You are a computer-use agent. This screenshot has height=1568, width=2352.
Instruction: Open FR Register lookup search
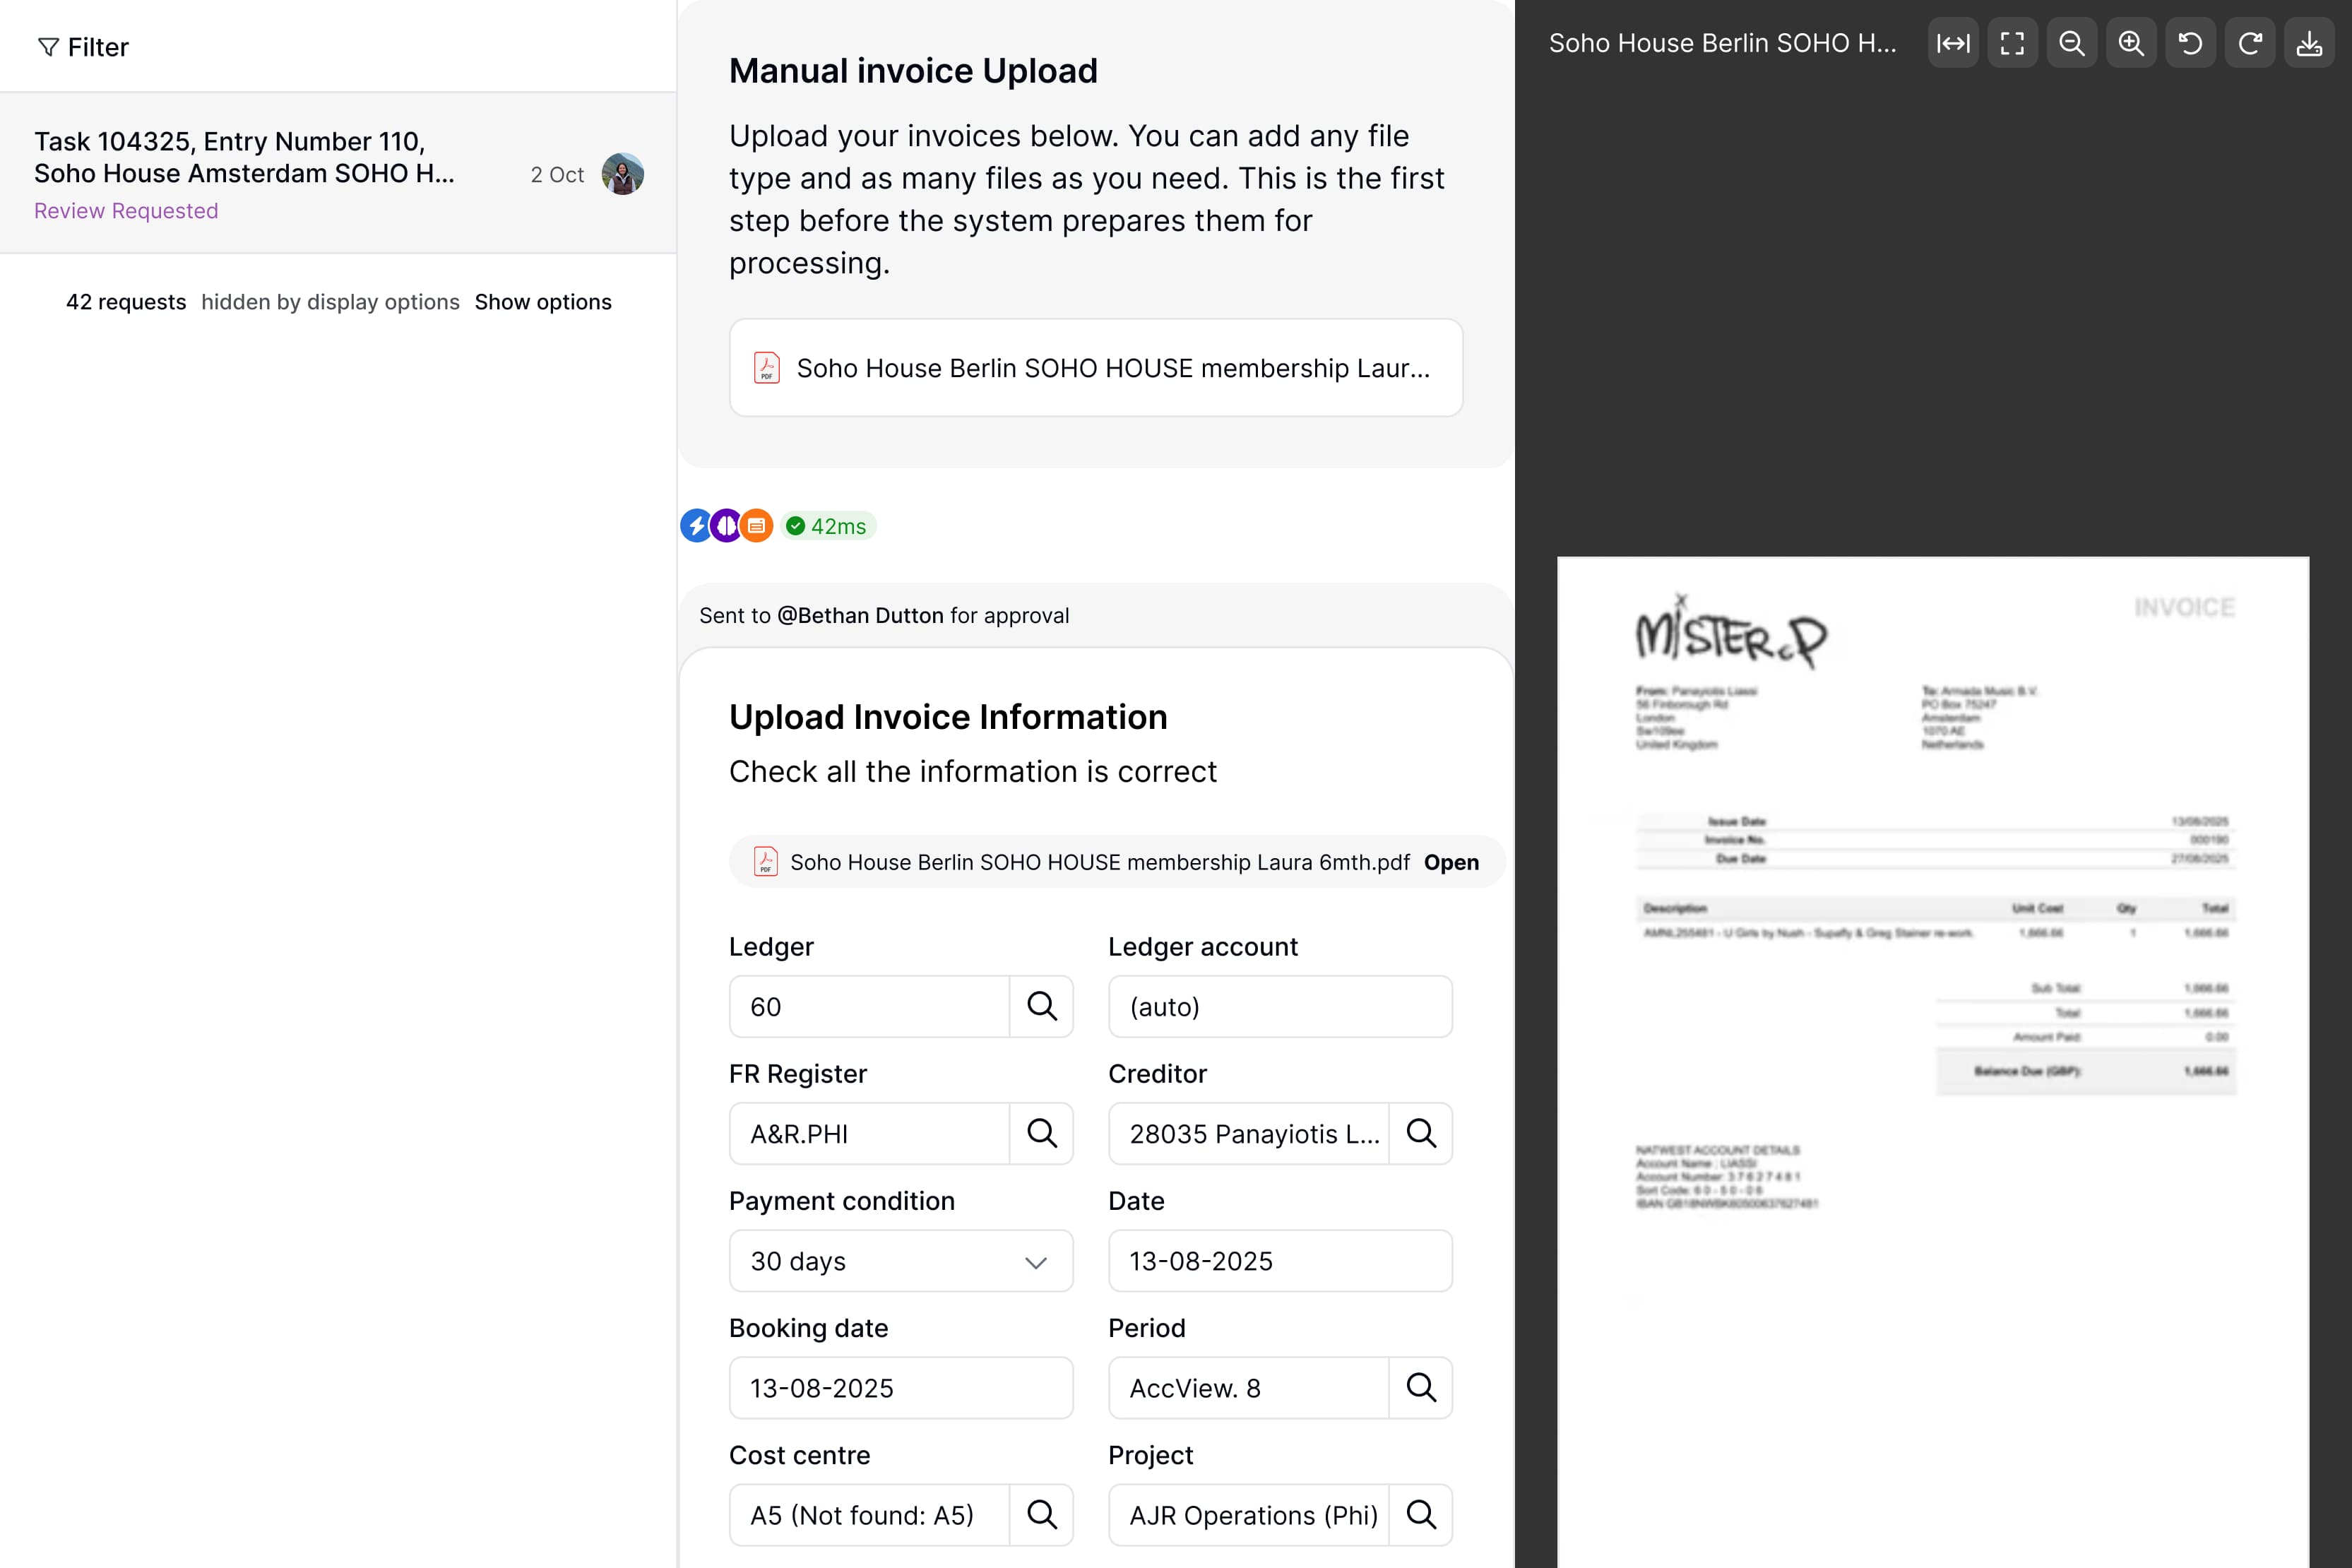1041,1133
